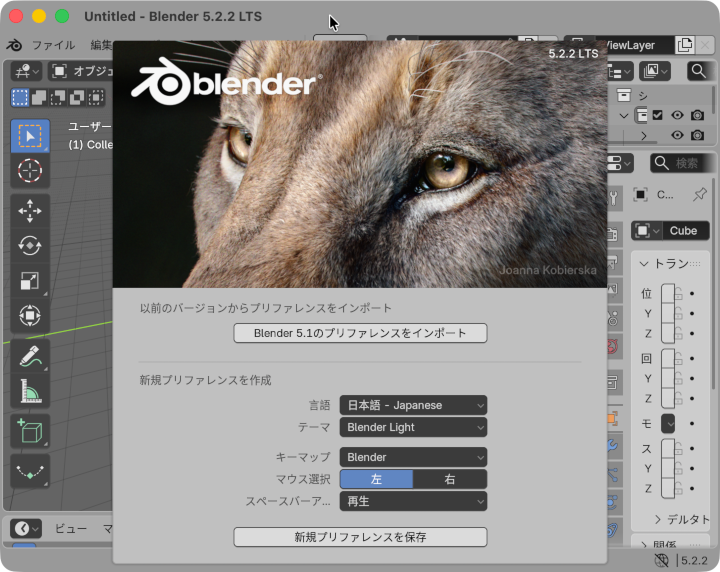Screen dimensions: 720x572
Task: Select the Add Cube tool
Action: coord(30,432)
